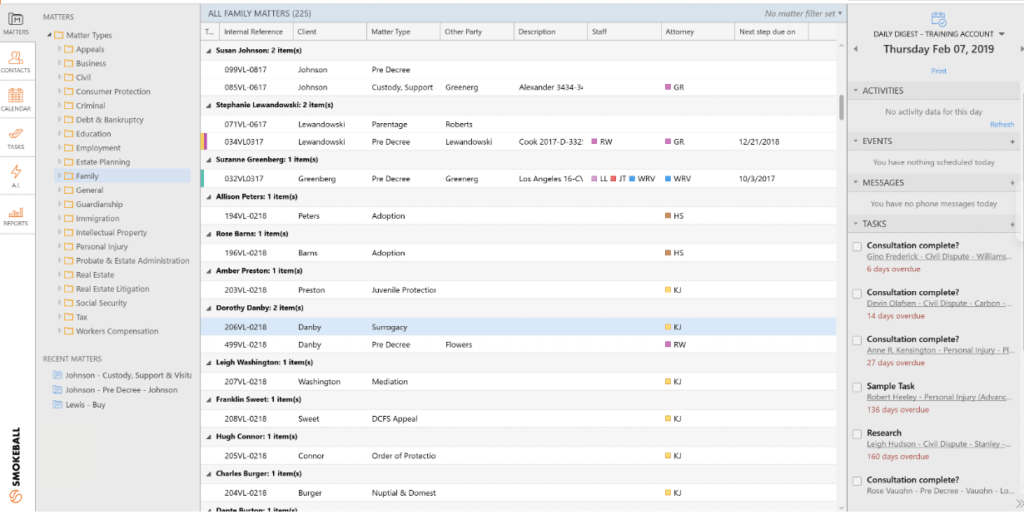The image size is (1024, 519).
Task: Check the Sample Task checkbox
Action: pos(857,388)
